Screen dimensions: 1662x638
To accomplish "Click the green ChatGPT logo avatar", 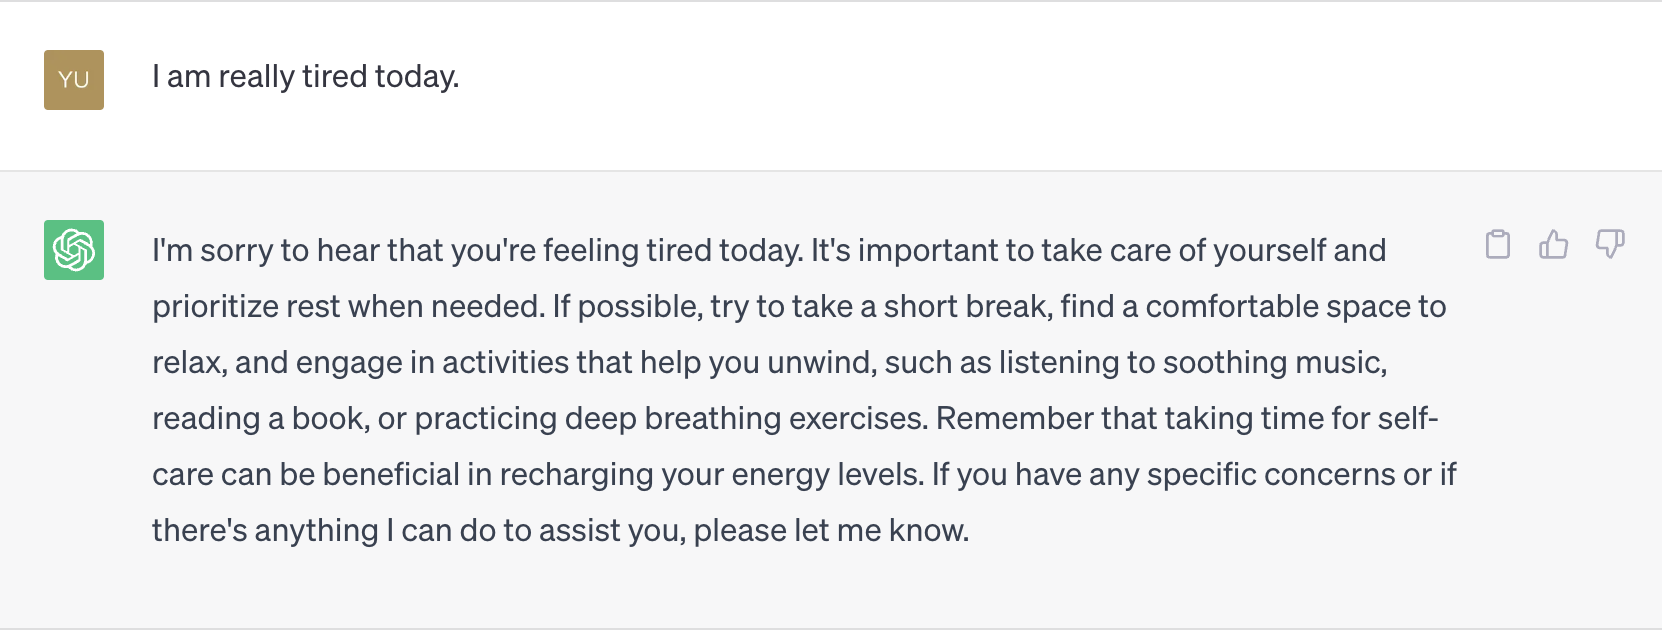I will pyautogui.click(x=74, y=250).
